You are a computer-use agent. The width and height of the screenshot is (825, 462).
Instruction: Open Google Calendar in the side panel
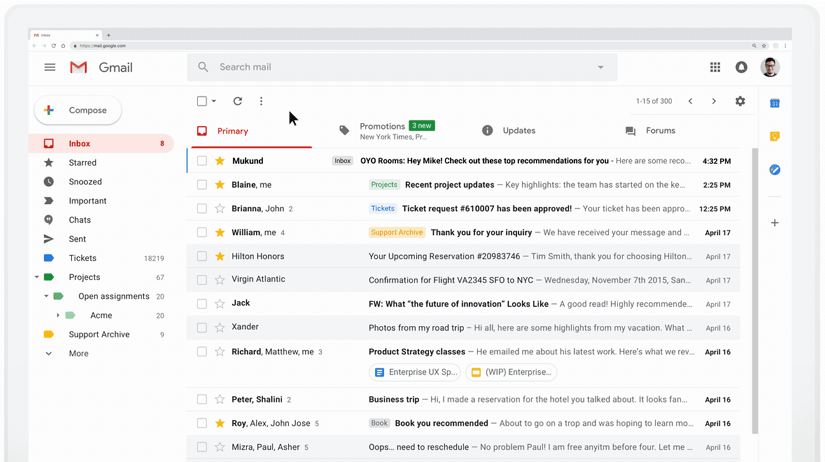pyautogui.click(x=774, y=103)
